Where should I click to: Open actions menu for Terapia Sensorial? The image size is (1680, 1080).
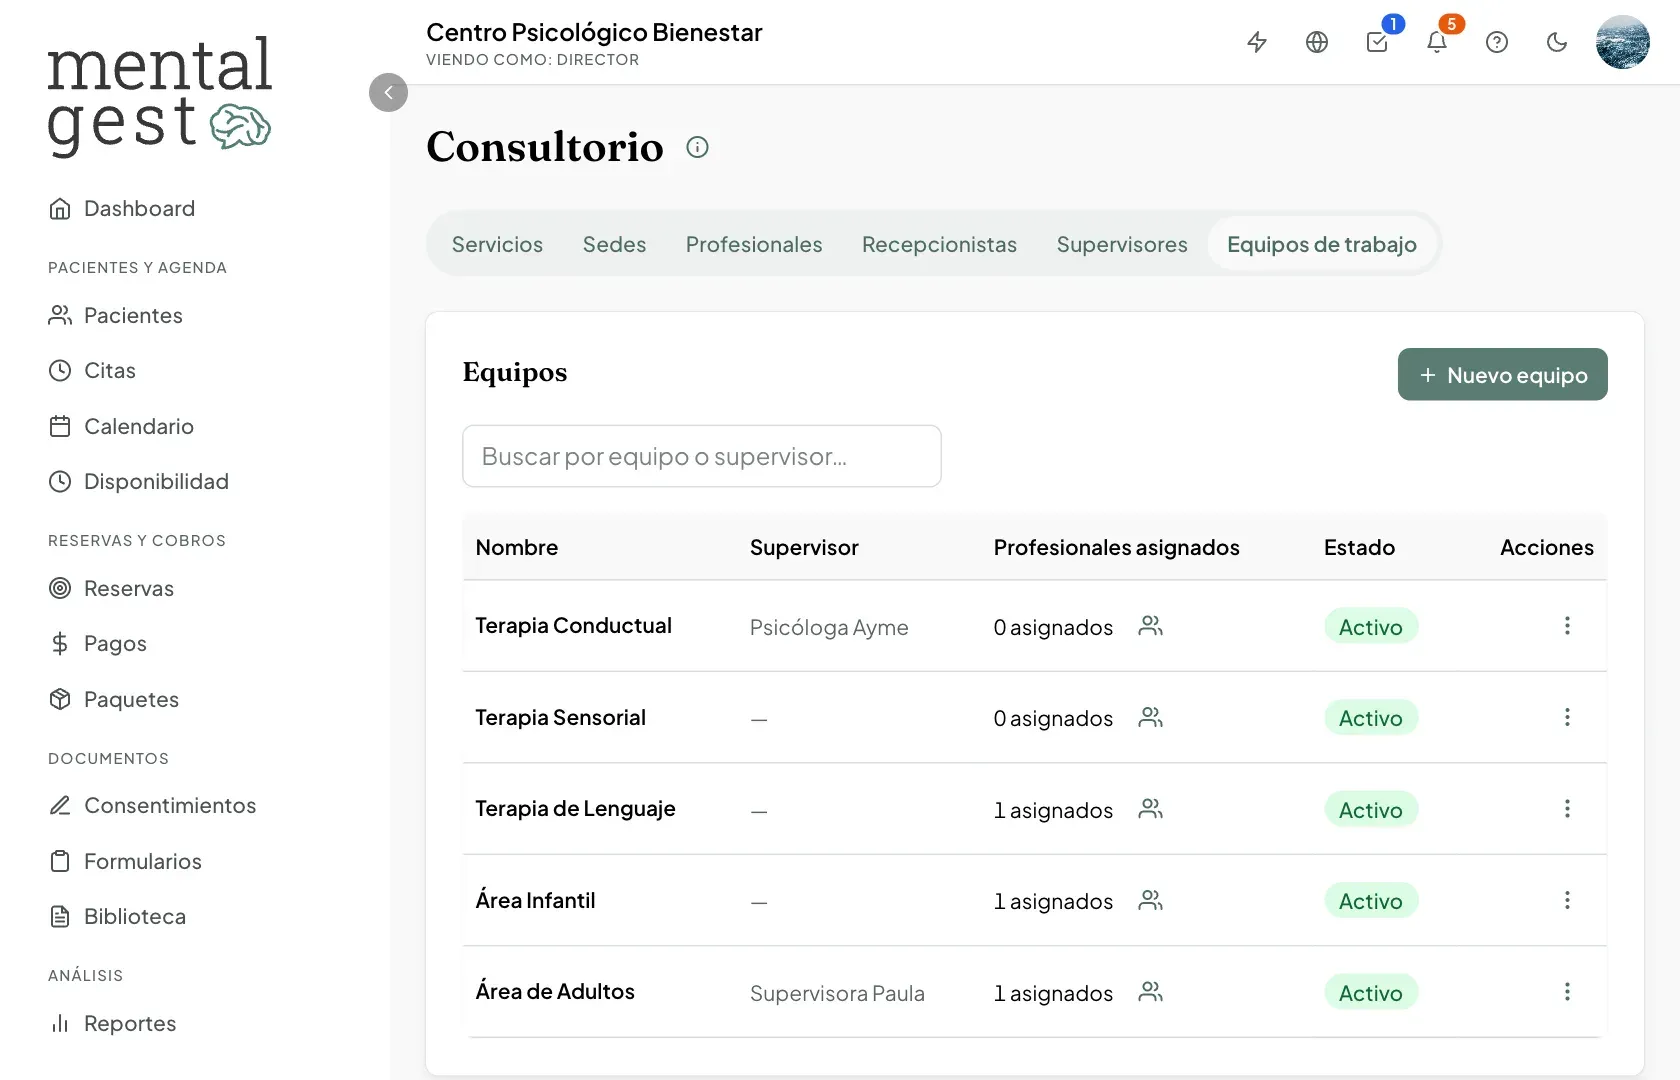[1567, 717]
